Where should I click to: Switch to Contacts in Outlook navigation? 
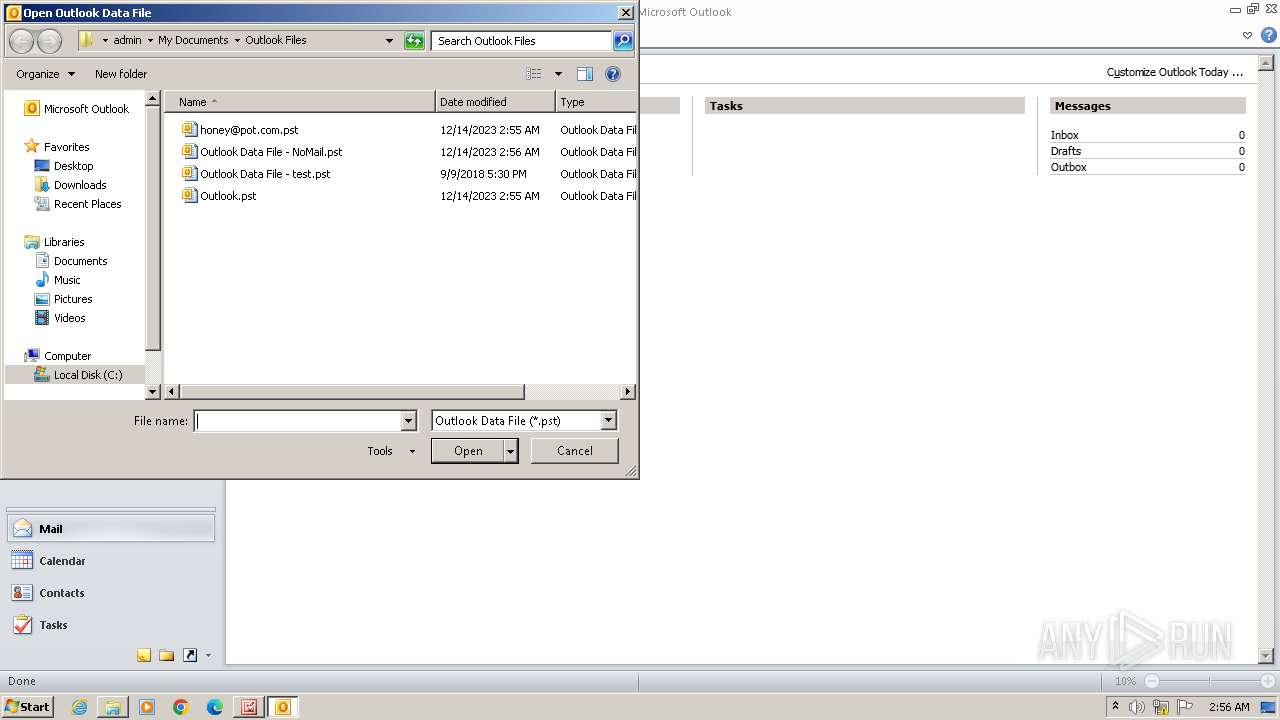(111, 593)
